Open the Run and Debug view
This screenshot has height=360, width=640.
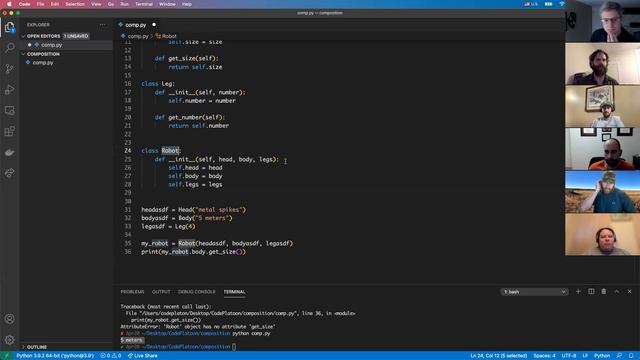(9, 89)
